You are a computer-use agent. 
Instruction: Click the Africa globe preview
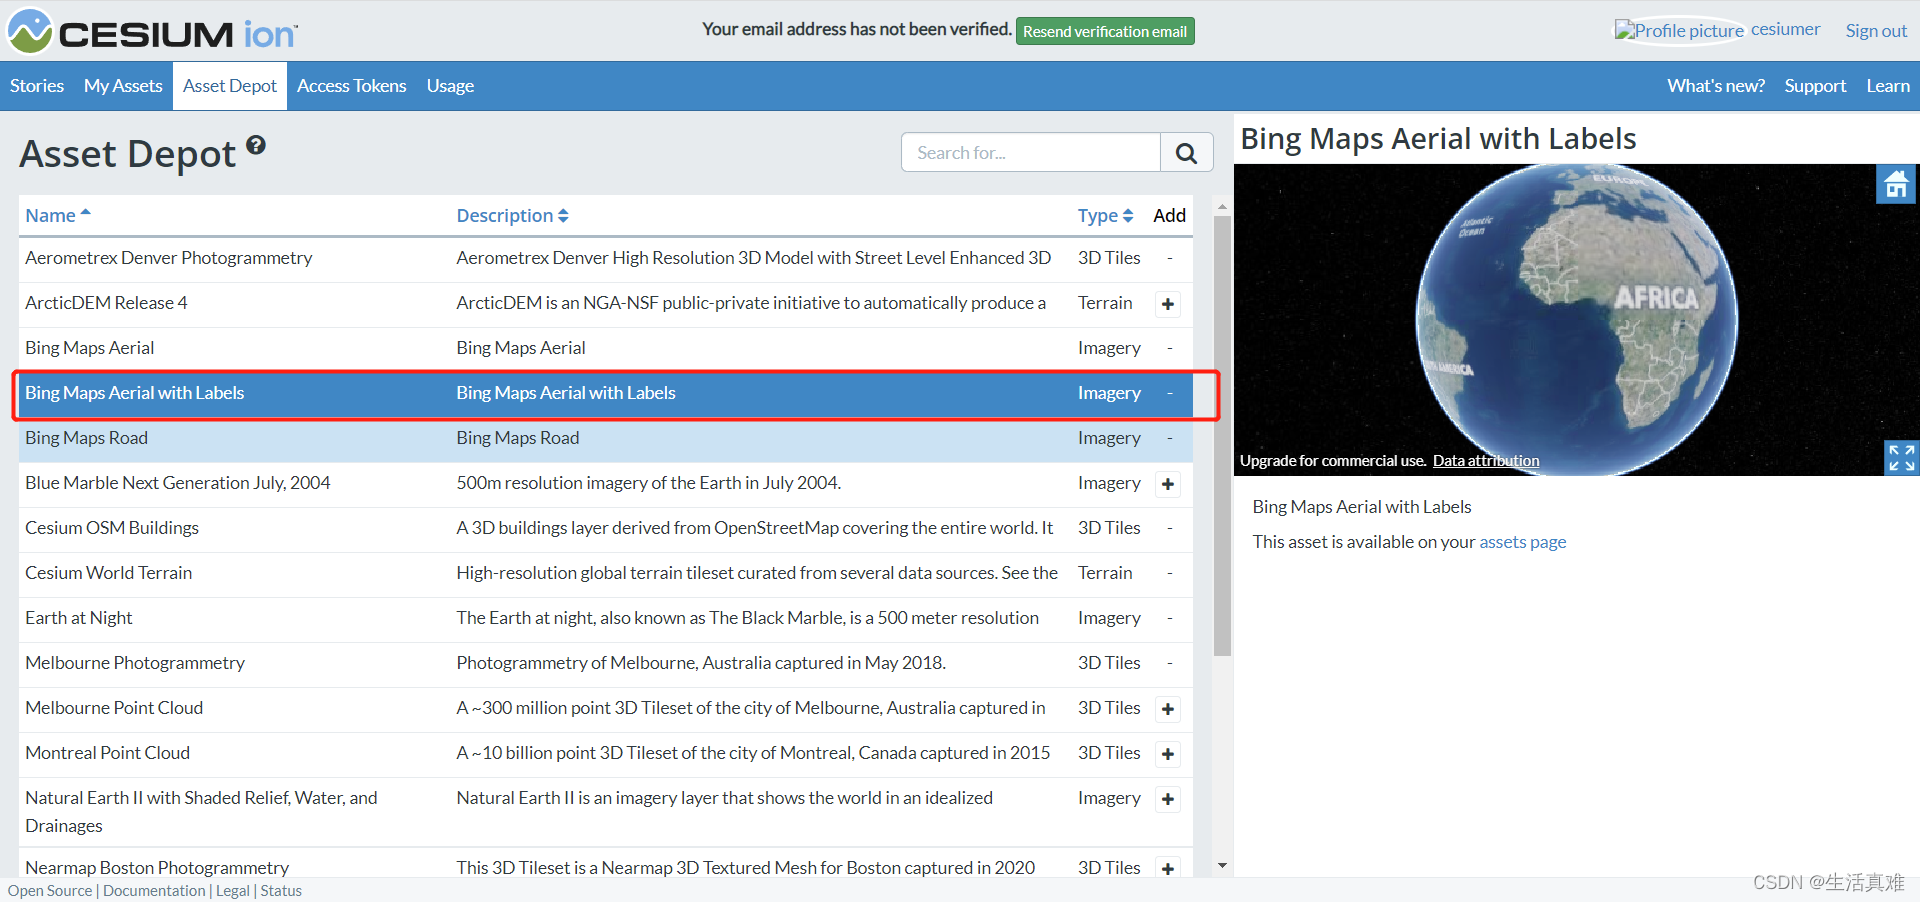coord(1576,319)
